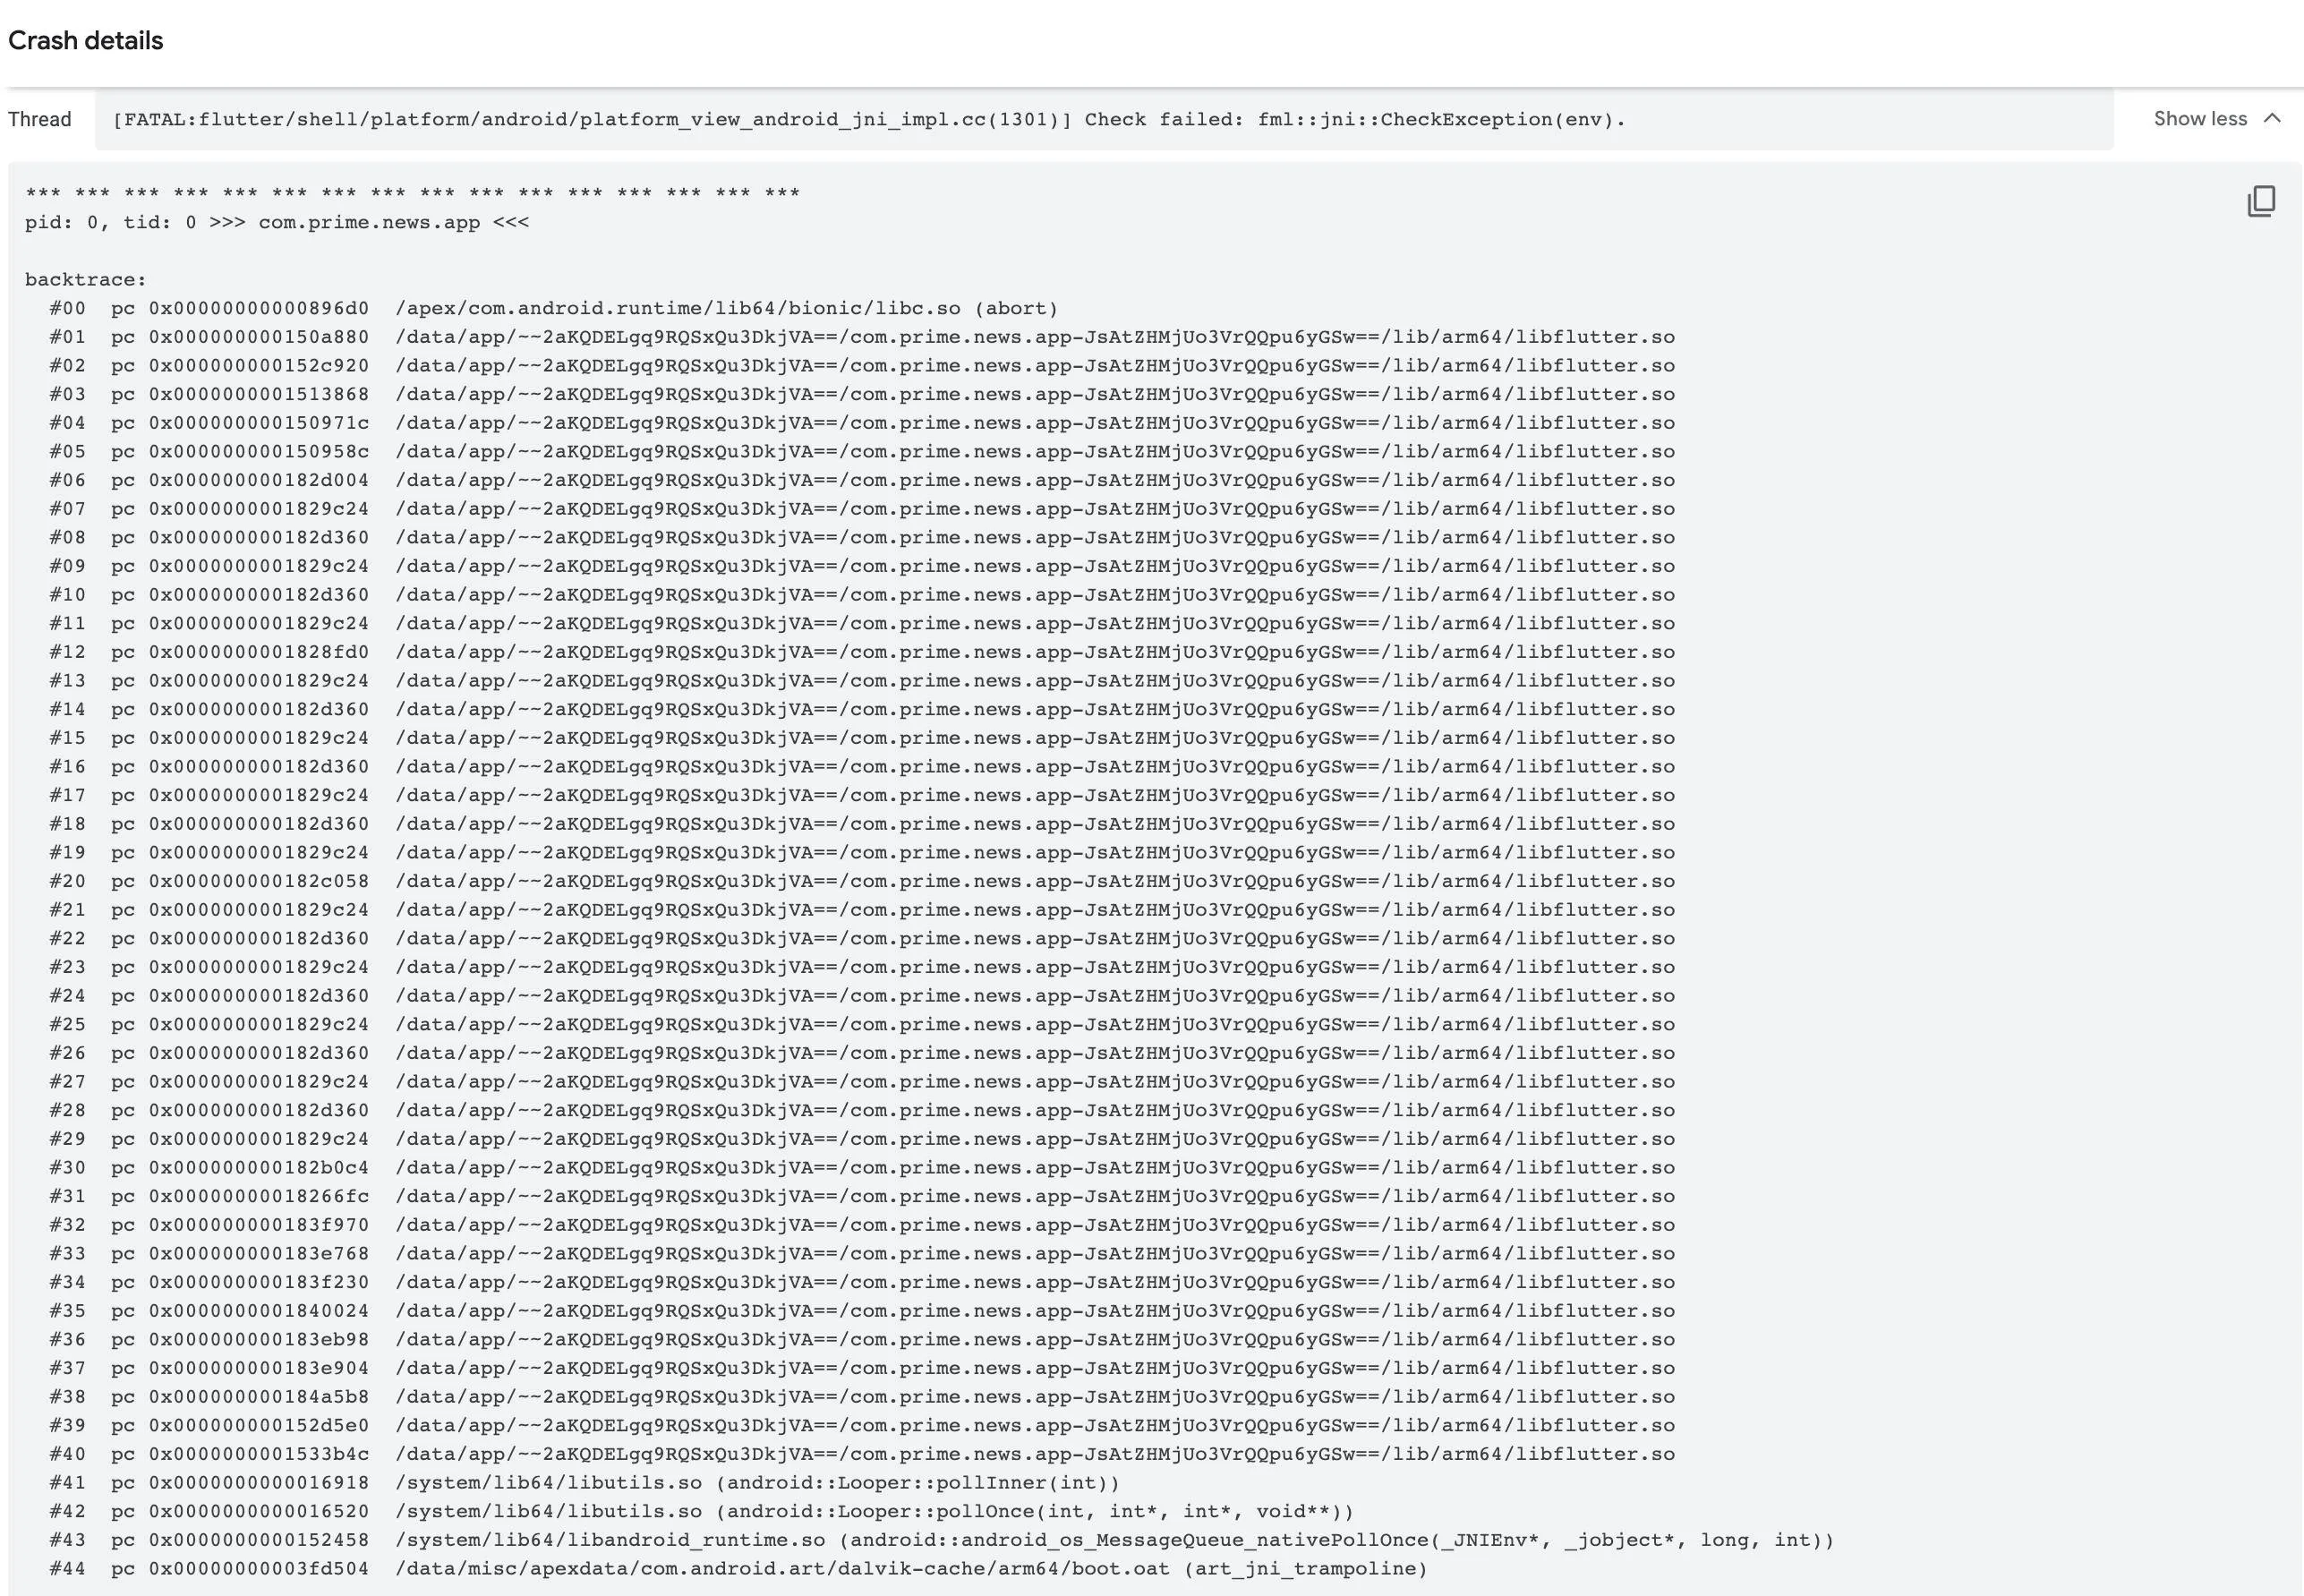Select frame #41 Looper::pollInner line
2304x1596 pixels.
(x=584, y=1482)
